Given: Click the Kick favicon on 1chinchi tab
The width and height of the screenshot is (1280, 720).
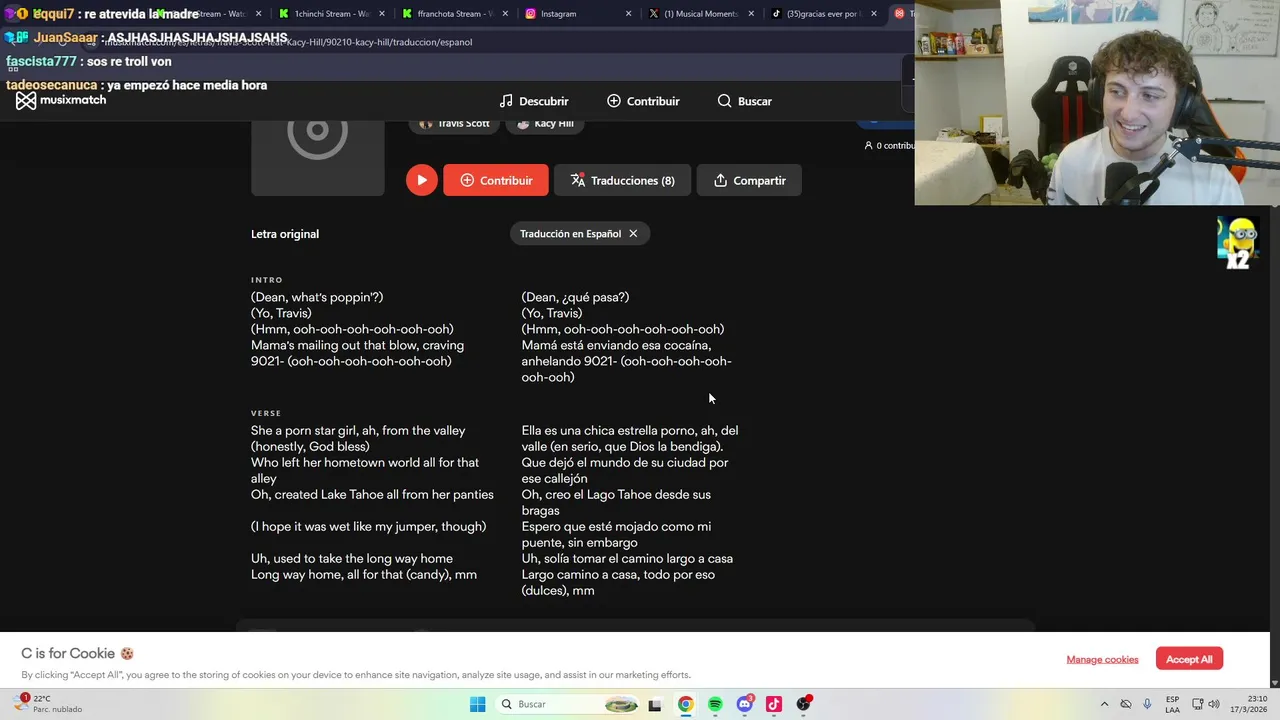Looking at the screenshot, I should [x=284, y=14].
